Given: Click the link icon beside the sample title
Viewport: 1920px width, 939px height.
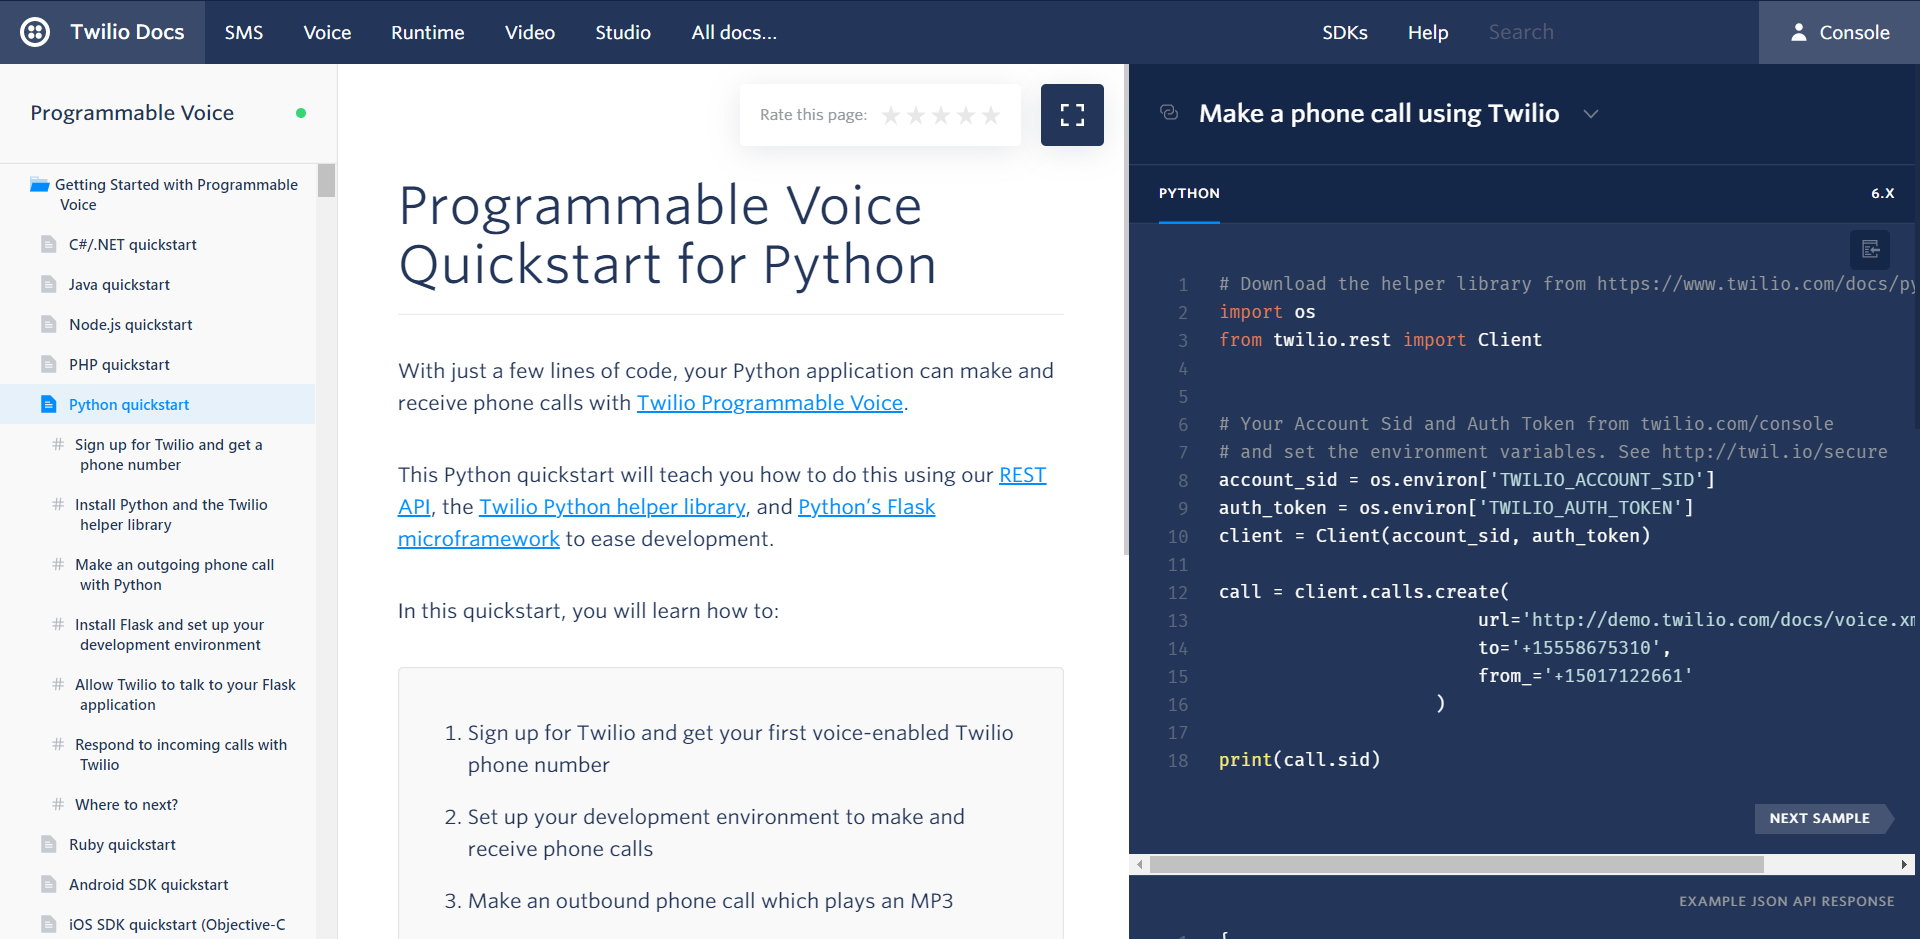Looking at the screenshot, I should 1169,113.
